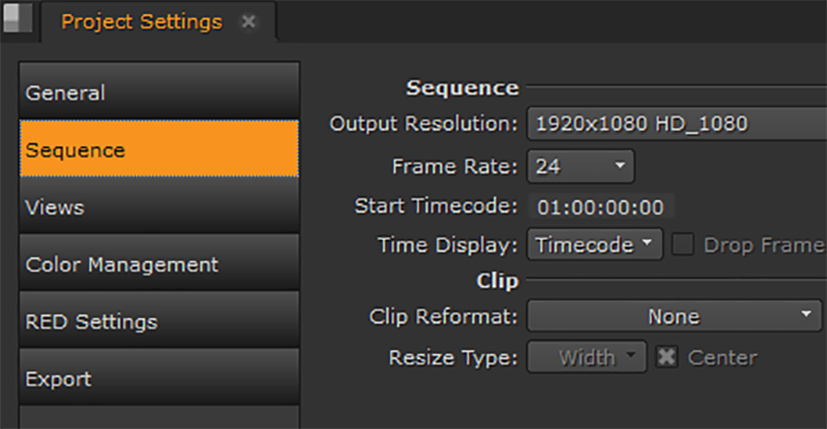Screen dimensions: 827x429
Task: Click the Start Timecode field
Action: (x=600, y=207)
